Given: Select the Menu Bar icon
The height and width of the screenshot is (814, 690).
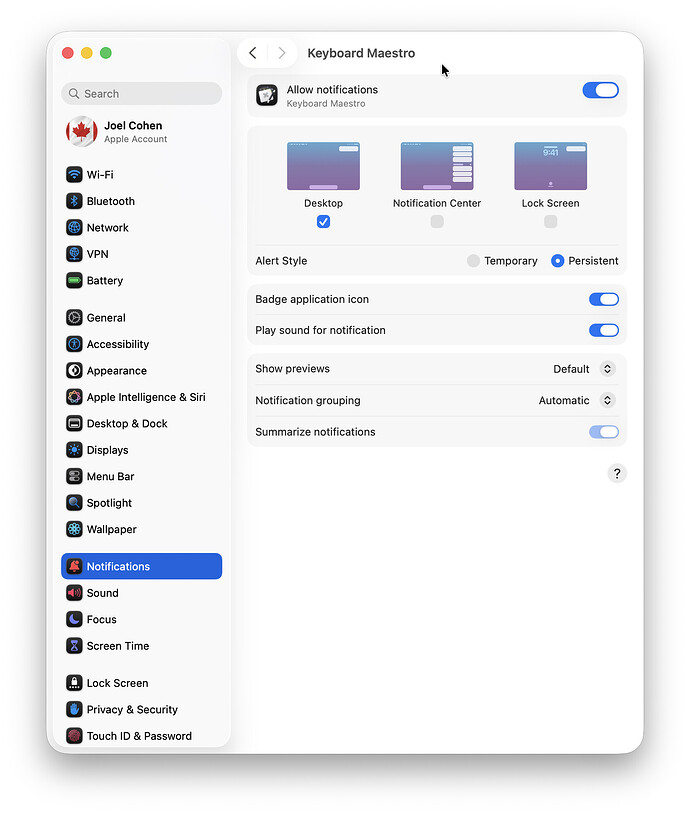Looking at the screenshot, I should tap(74, 476).
